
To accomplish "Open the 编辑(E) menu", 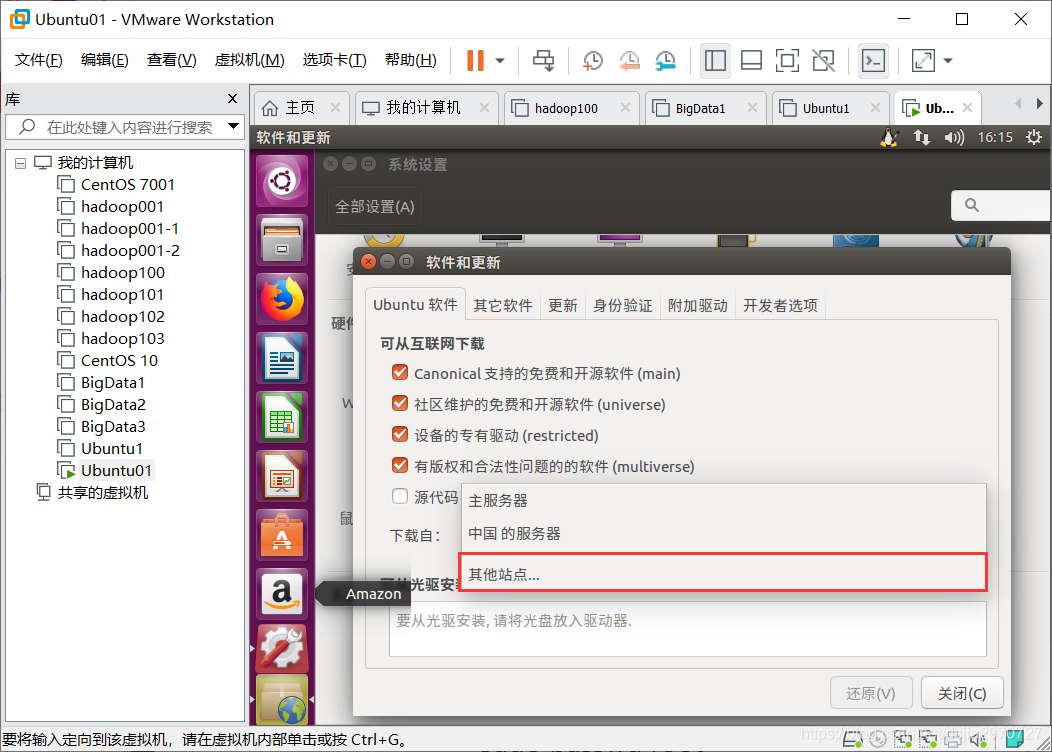I will (x=104, y=60).
